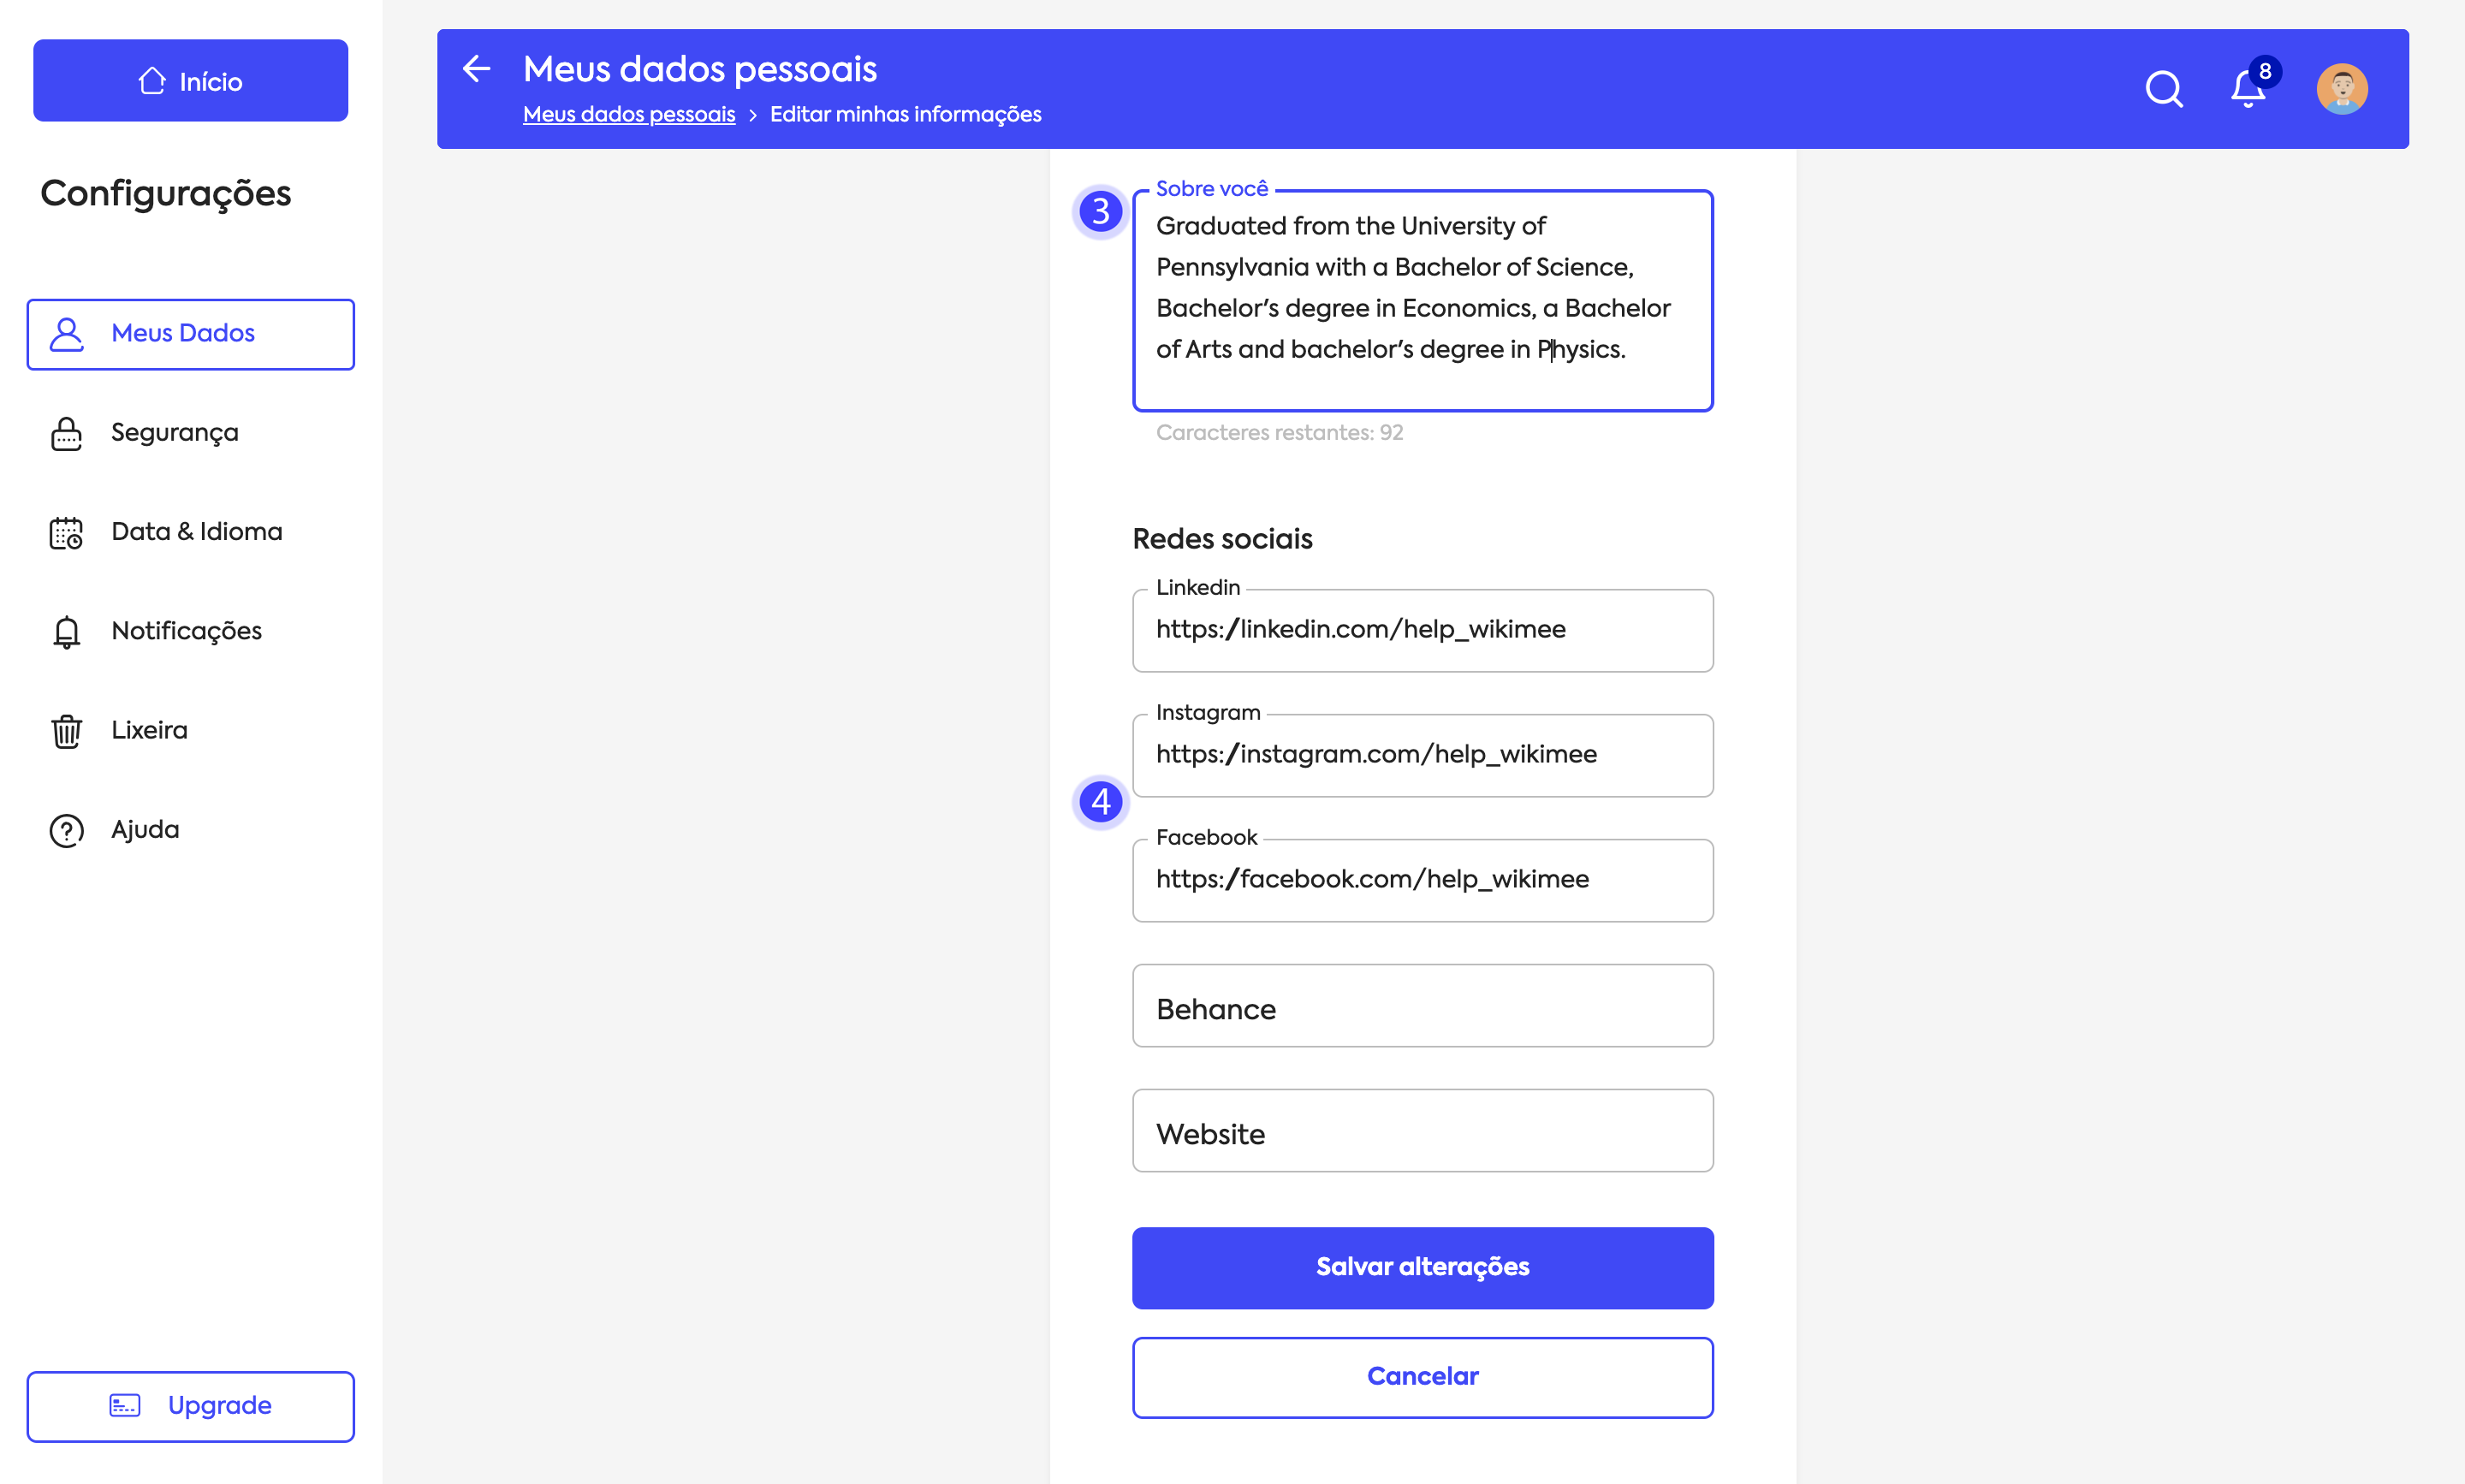Viewport: 2465px width, 1484px height.
Task: Click the Notificações bell icon in sidebar
Action: (x=67, y=631)
